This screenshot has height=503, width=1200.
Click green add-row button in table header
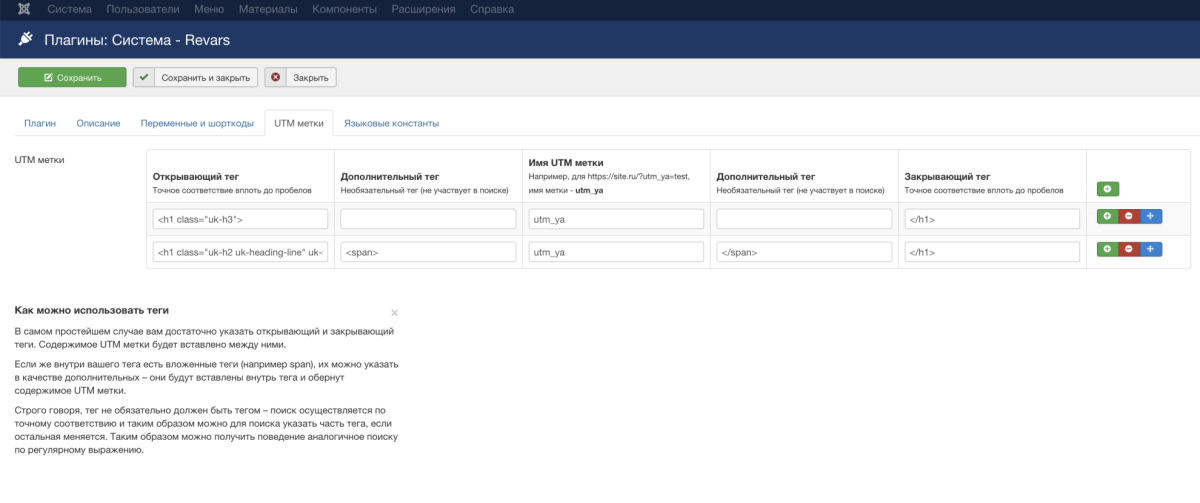1107,188
